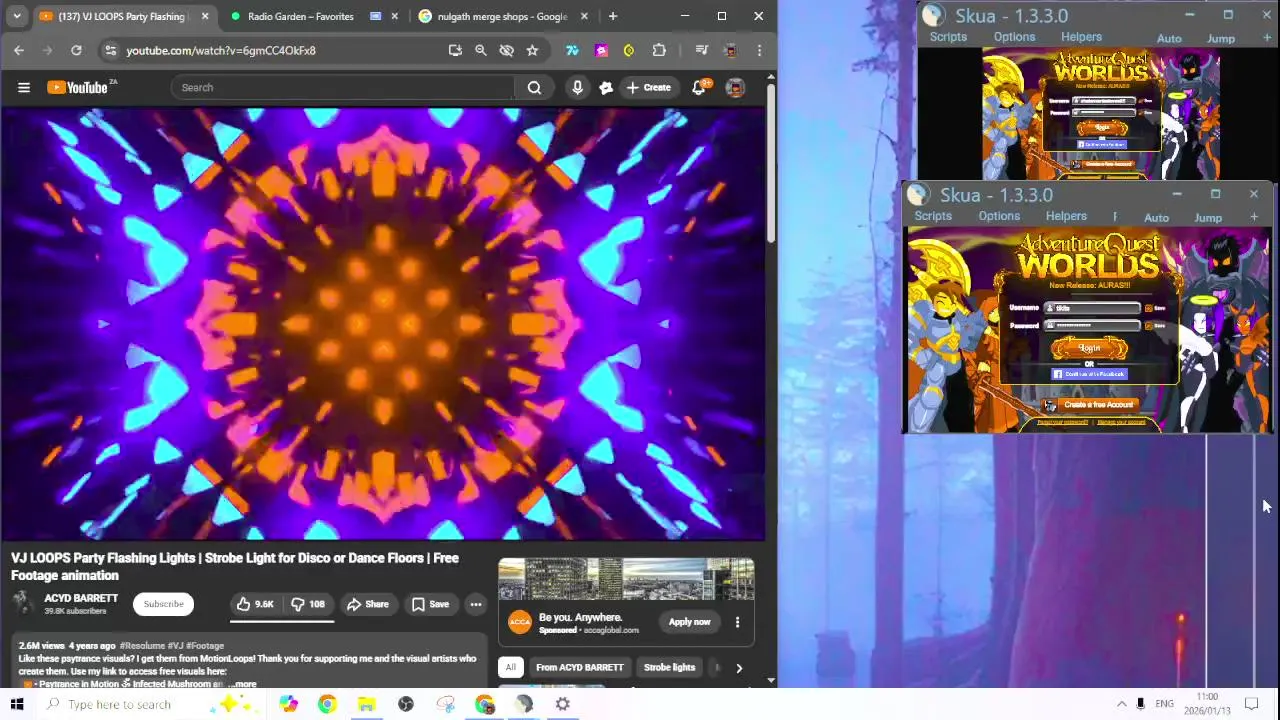The image size is (1280, 720).
Task: Click the video player to pause
Action: [x=383, y=324]
